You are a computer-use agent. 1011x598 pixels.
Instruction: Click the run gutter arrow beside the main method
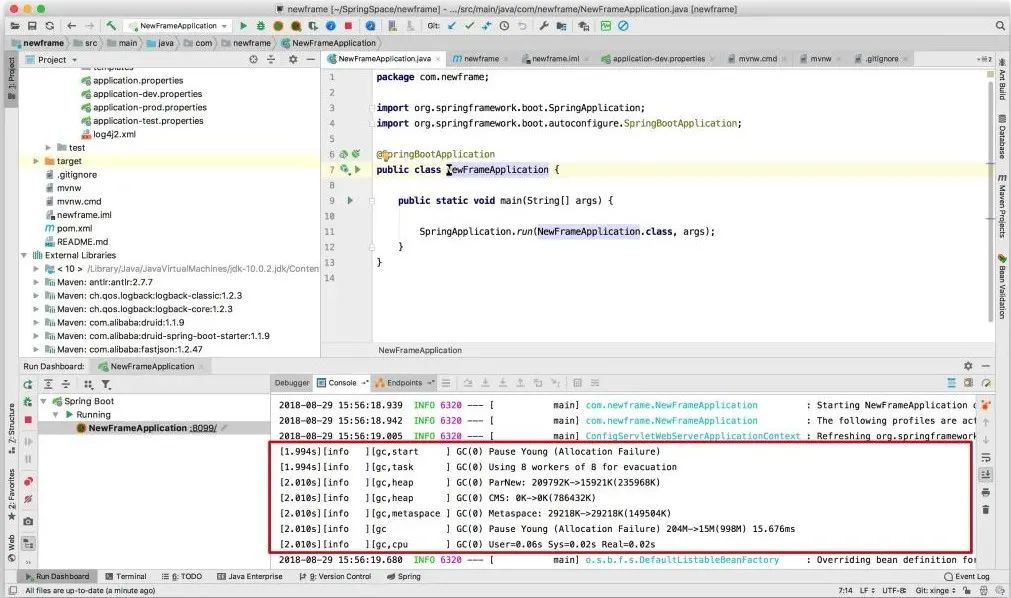pos(349,201)
